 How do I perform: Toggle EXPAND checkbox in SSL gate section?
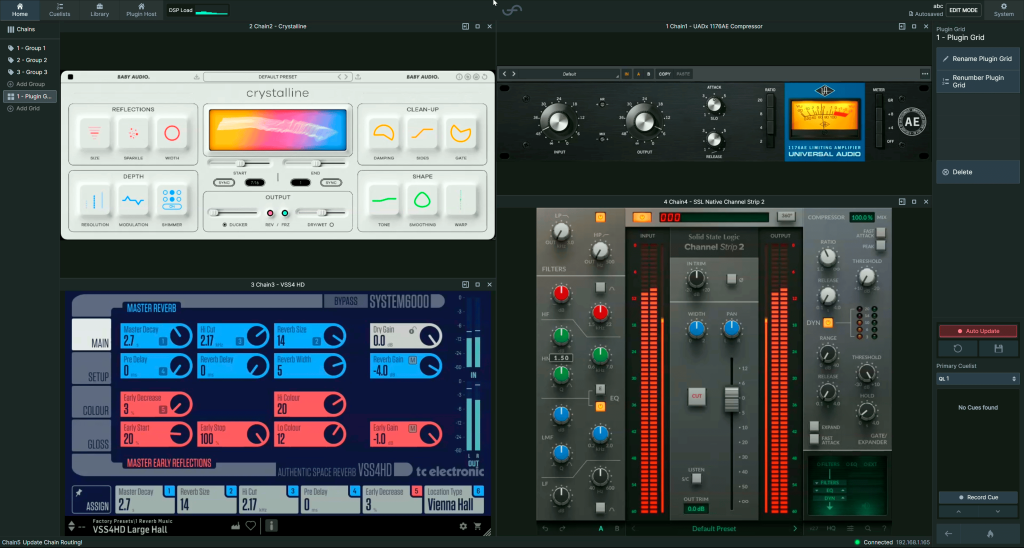pyautogui.click(x=814, y=426)
